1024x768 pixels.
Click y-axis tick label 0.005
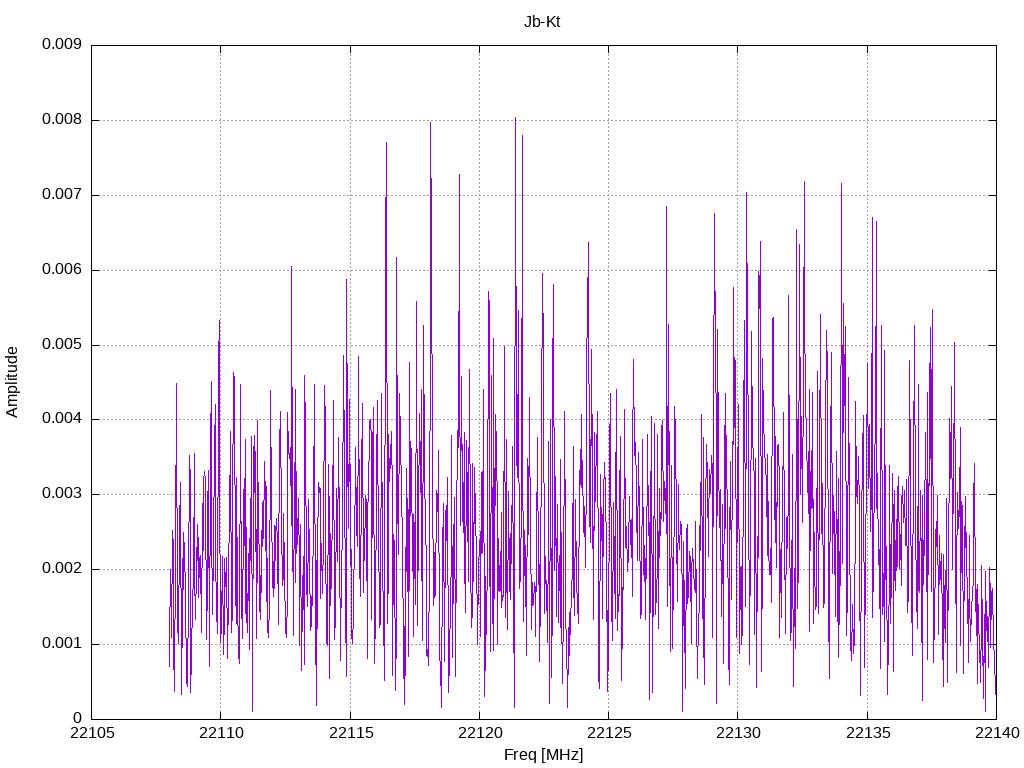[62, 344]
